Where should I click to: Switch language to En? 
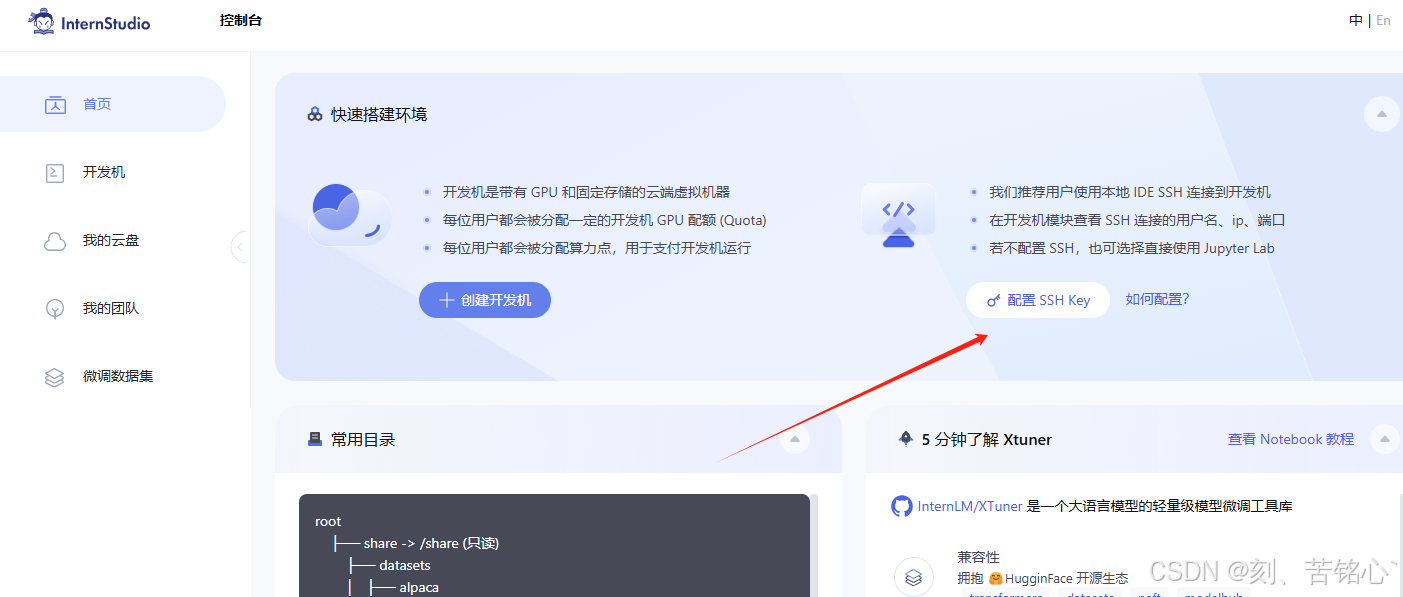1383,20
